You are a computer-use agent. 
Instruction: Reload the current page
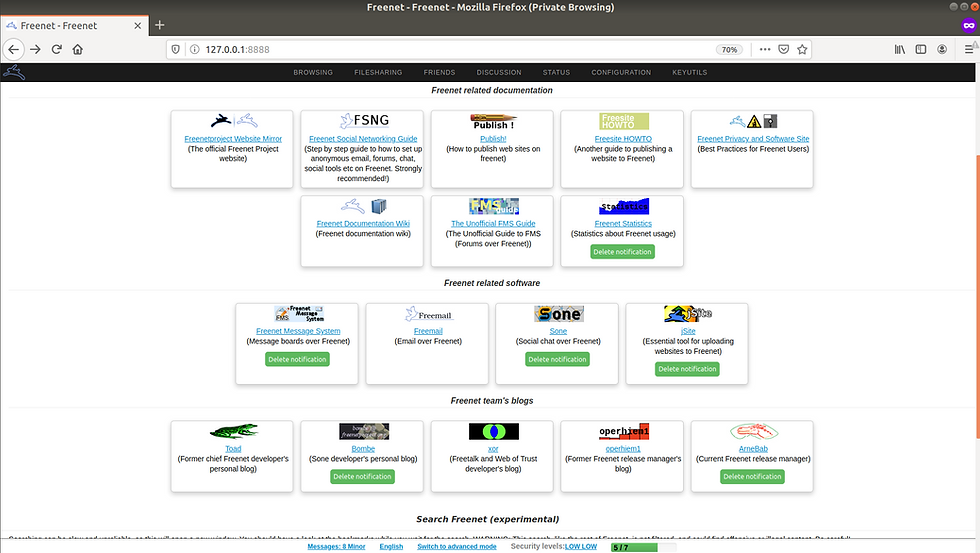coord(56,49)
